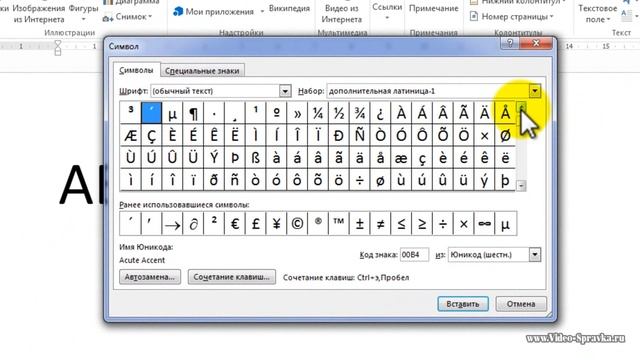
Task: Pick the ≤ symbol from recent symbols
Action: 401,224
